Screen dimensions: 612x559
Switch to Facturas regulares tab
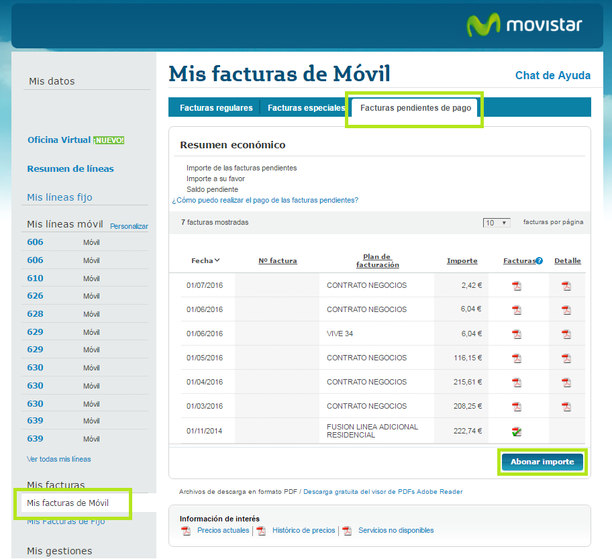click(x=216, y=107)
